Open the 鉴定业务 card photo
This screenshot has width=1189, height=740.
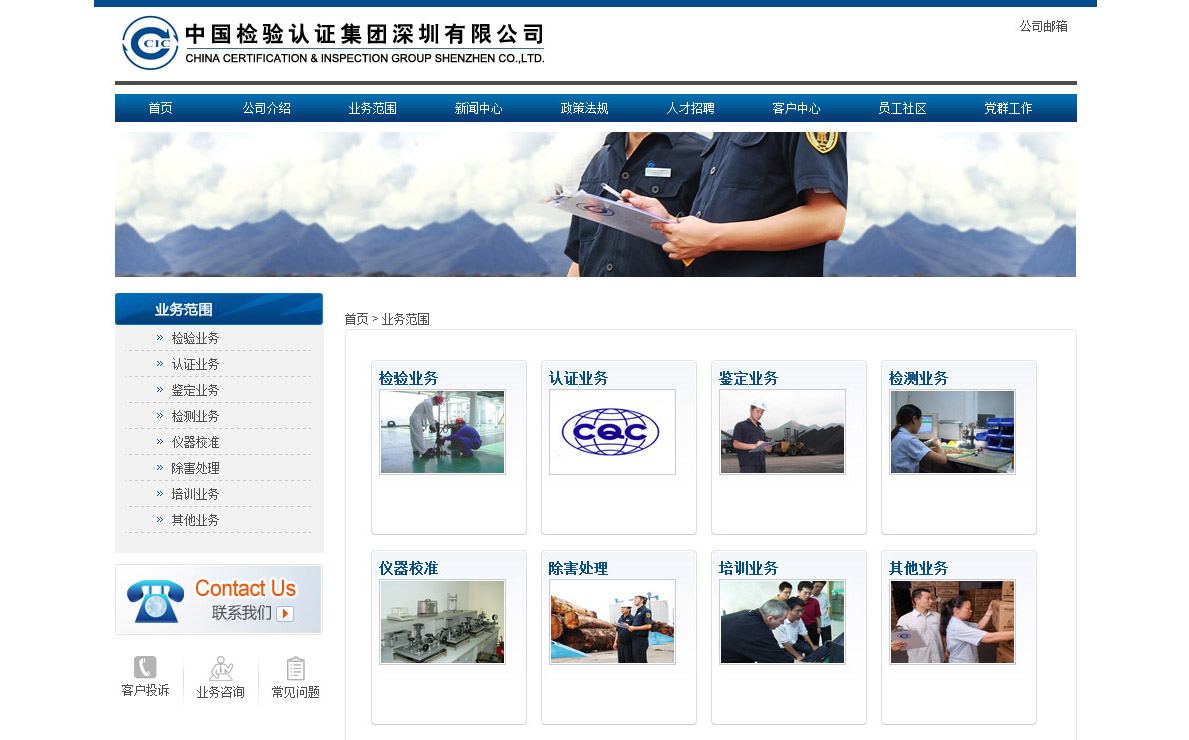point(782,432)
